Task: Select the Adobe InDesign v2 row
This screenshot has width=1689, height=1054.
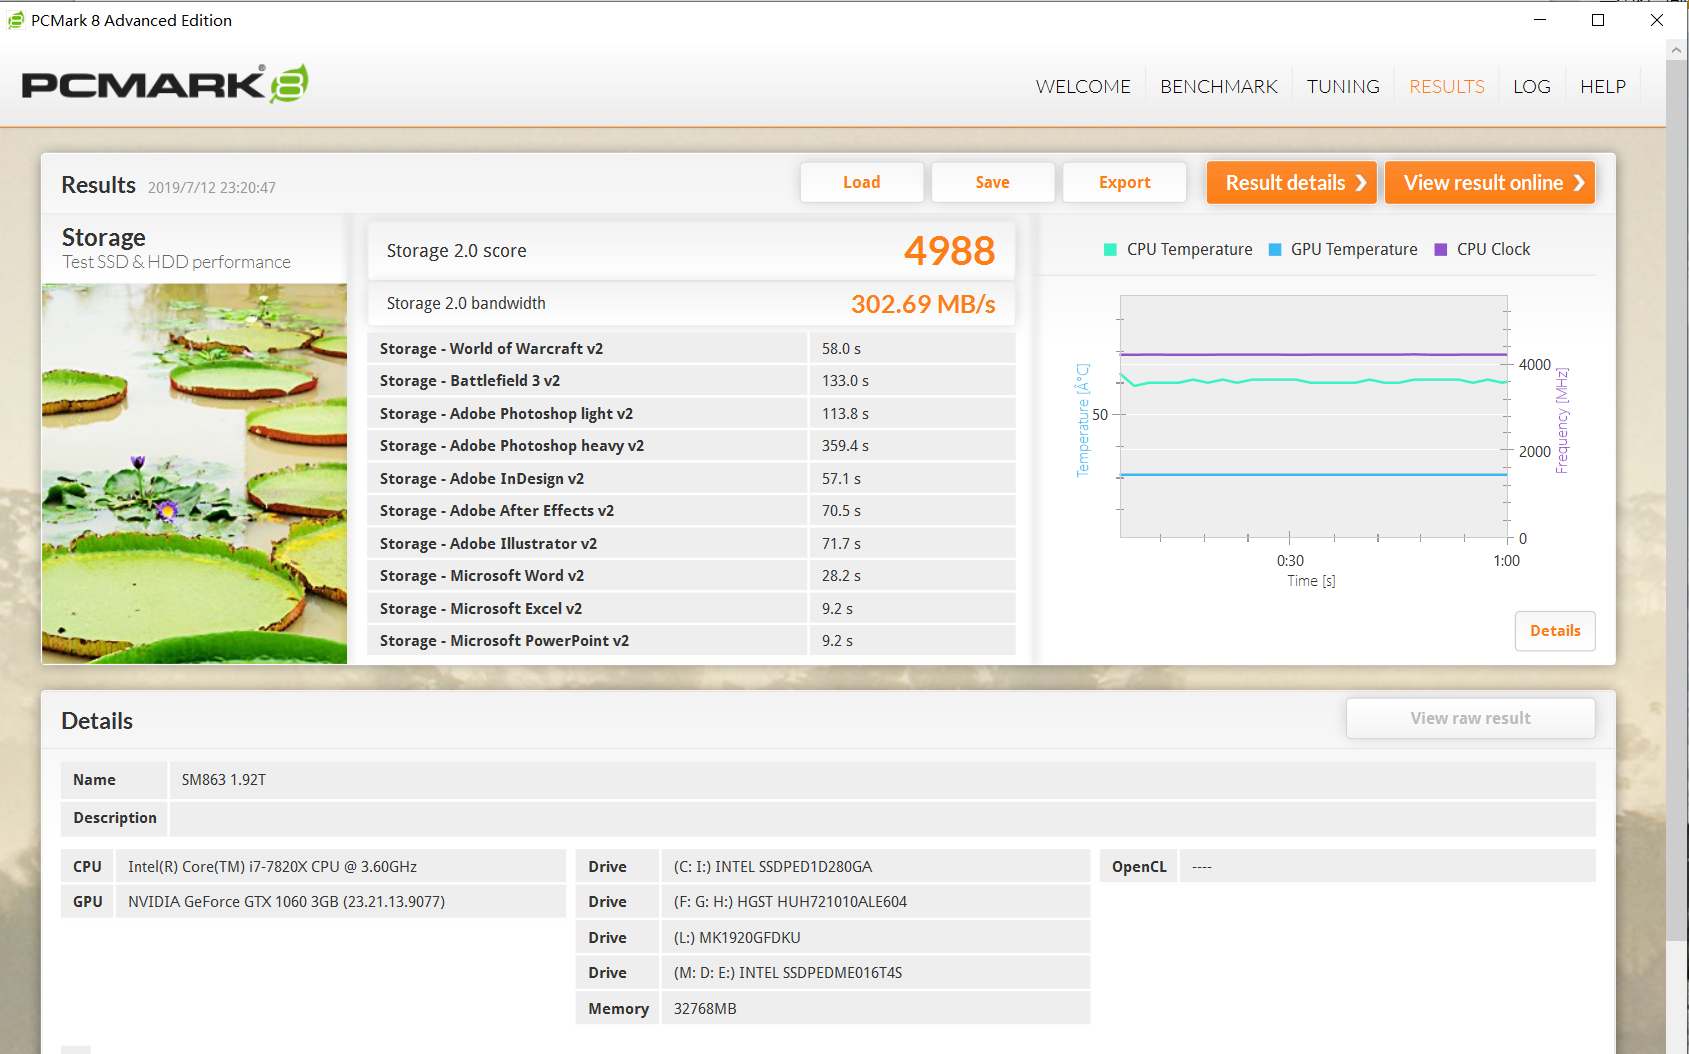Action: tap(691, 478)
